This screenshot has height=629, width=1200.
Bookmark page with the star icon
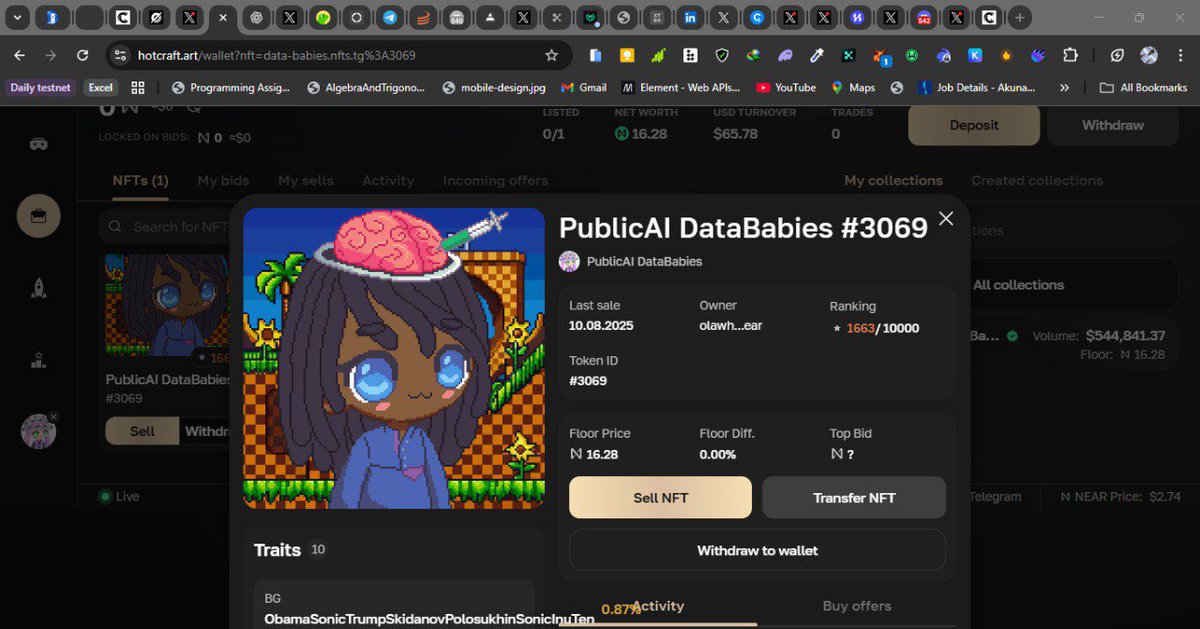point(551,56)
